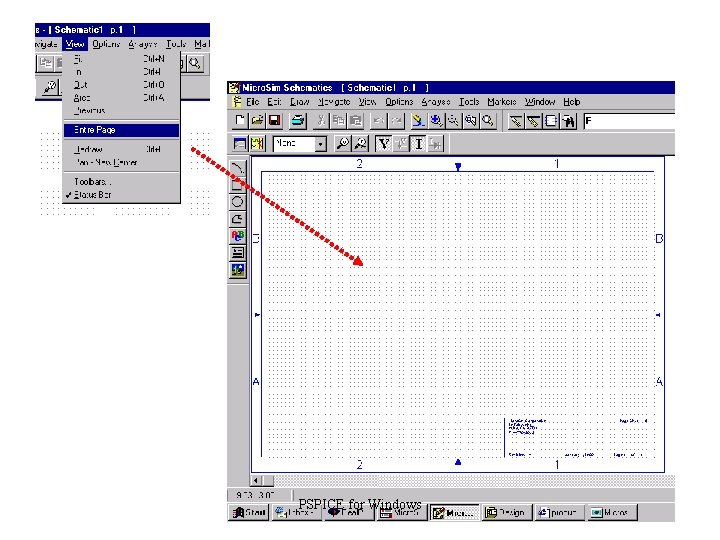Open the marker color dropdown showing None
The image size is (720, 540).
(x=321, y=144)
